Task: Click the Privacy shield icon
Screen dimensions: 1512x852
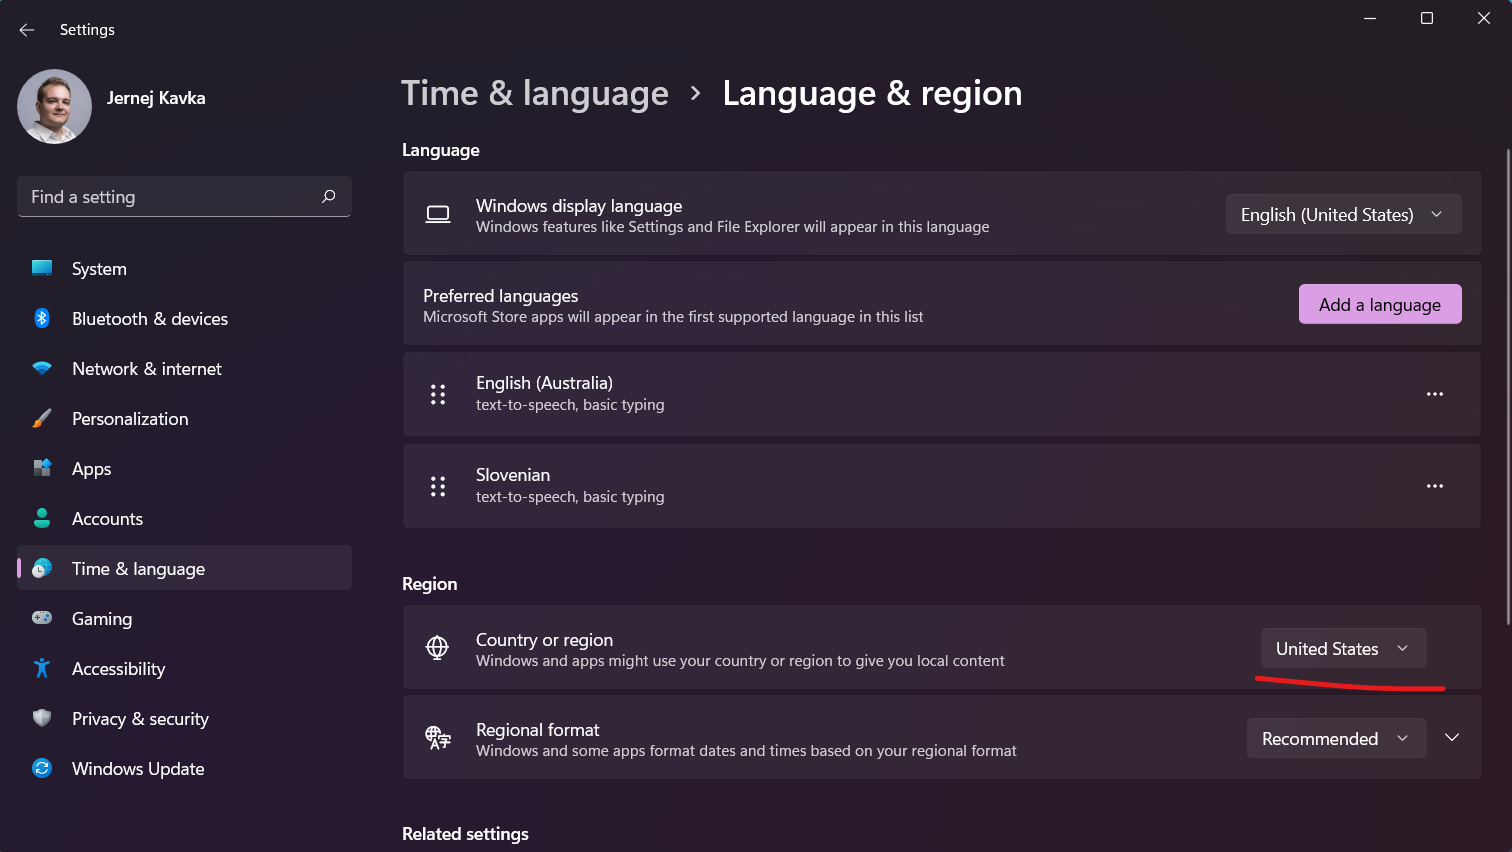Action: [x=42, y=718]
